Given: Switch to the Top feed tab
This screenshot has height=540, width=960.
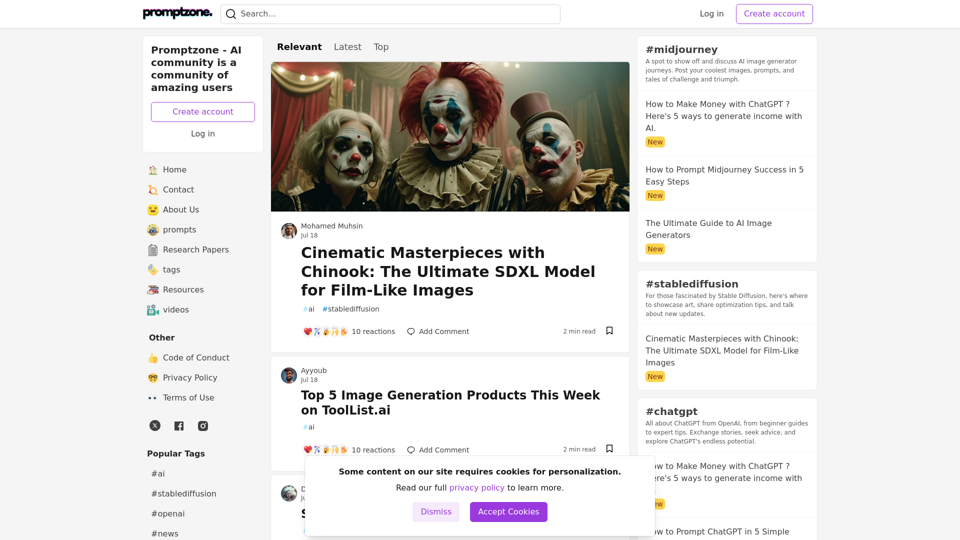Looking at the screenshot, I should click(x=381, y=47).
